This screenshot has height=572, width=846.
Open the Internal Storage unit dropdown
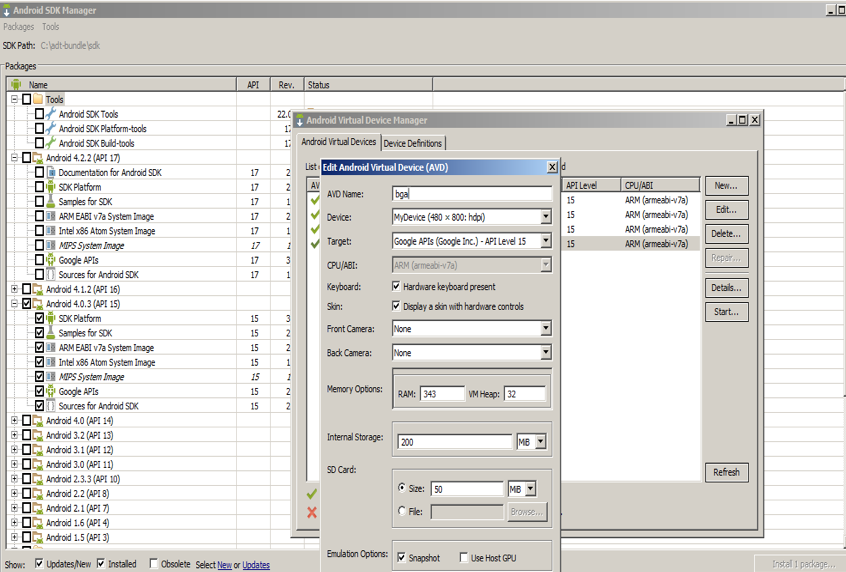point(541,442)
